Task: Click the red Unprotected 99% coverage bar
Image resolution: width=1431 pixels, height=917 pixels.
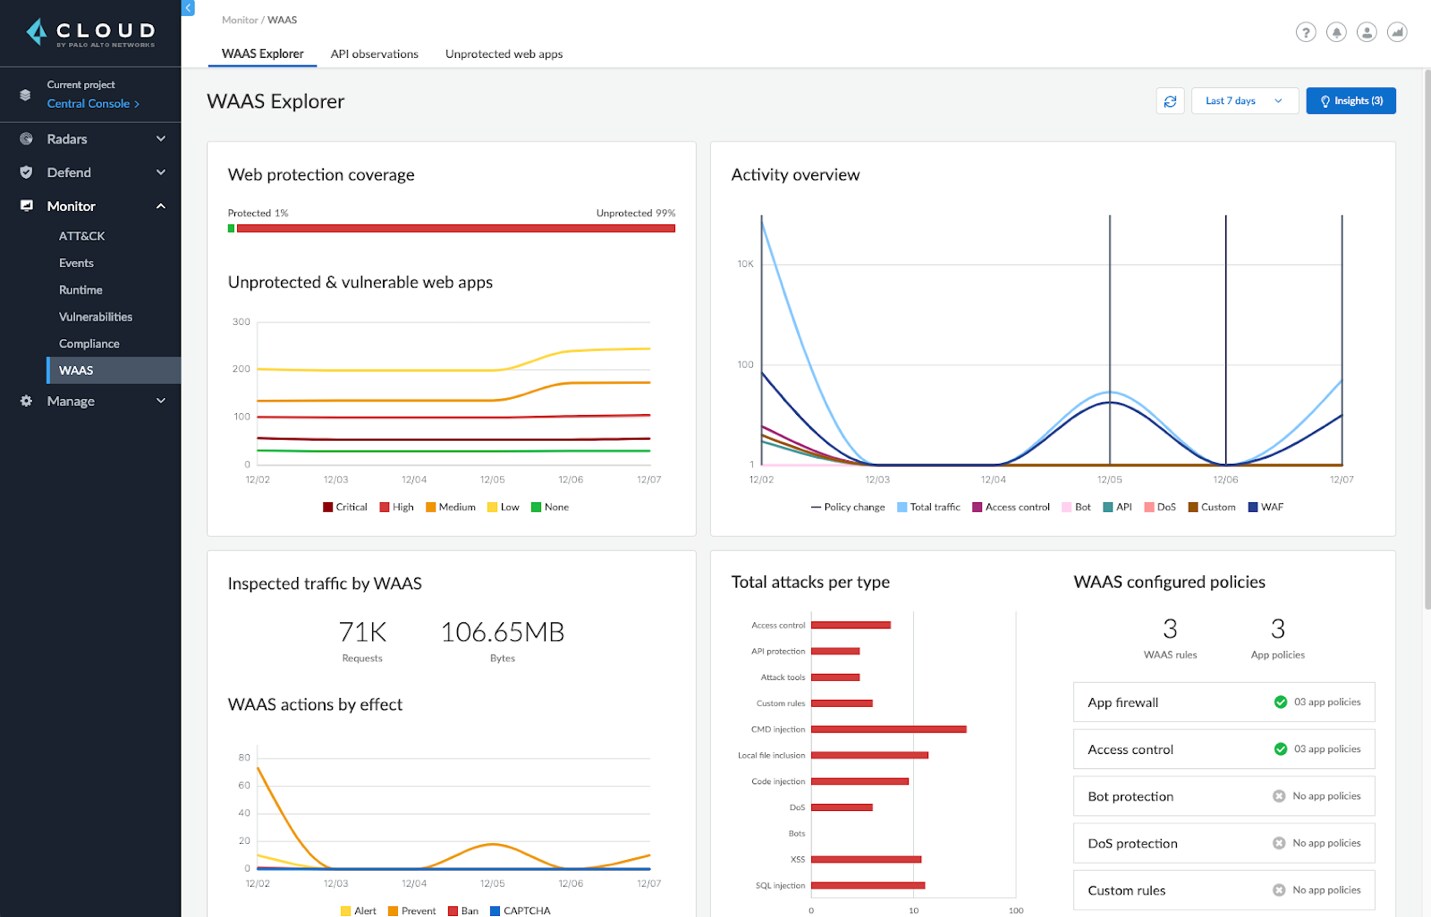Action: click(456, 228)
